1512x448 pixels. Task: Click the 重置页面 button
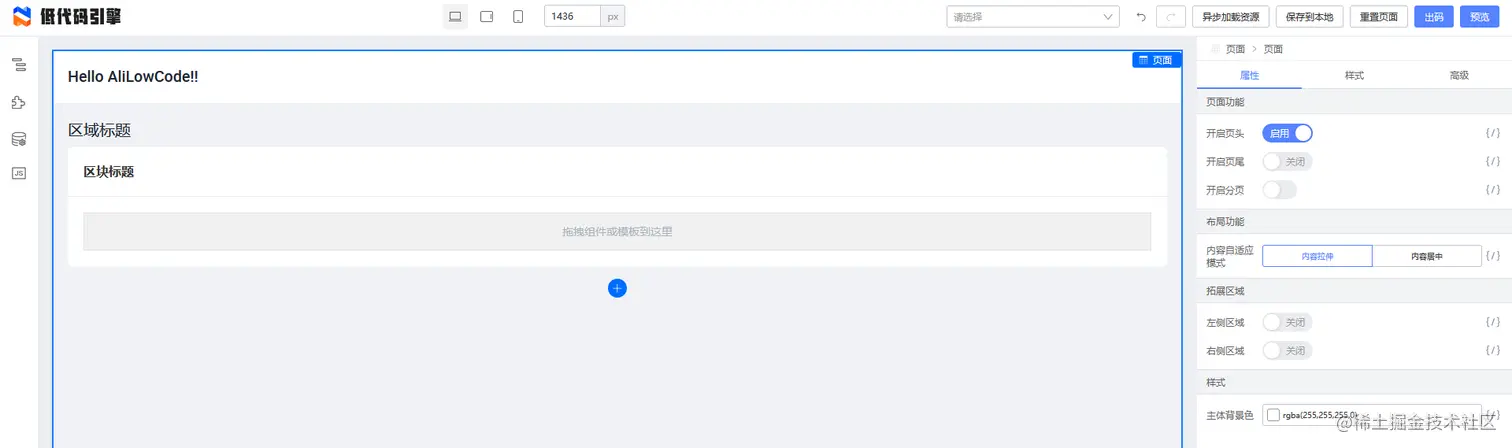[x=1379, y=17]
